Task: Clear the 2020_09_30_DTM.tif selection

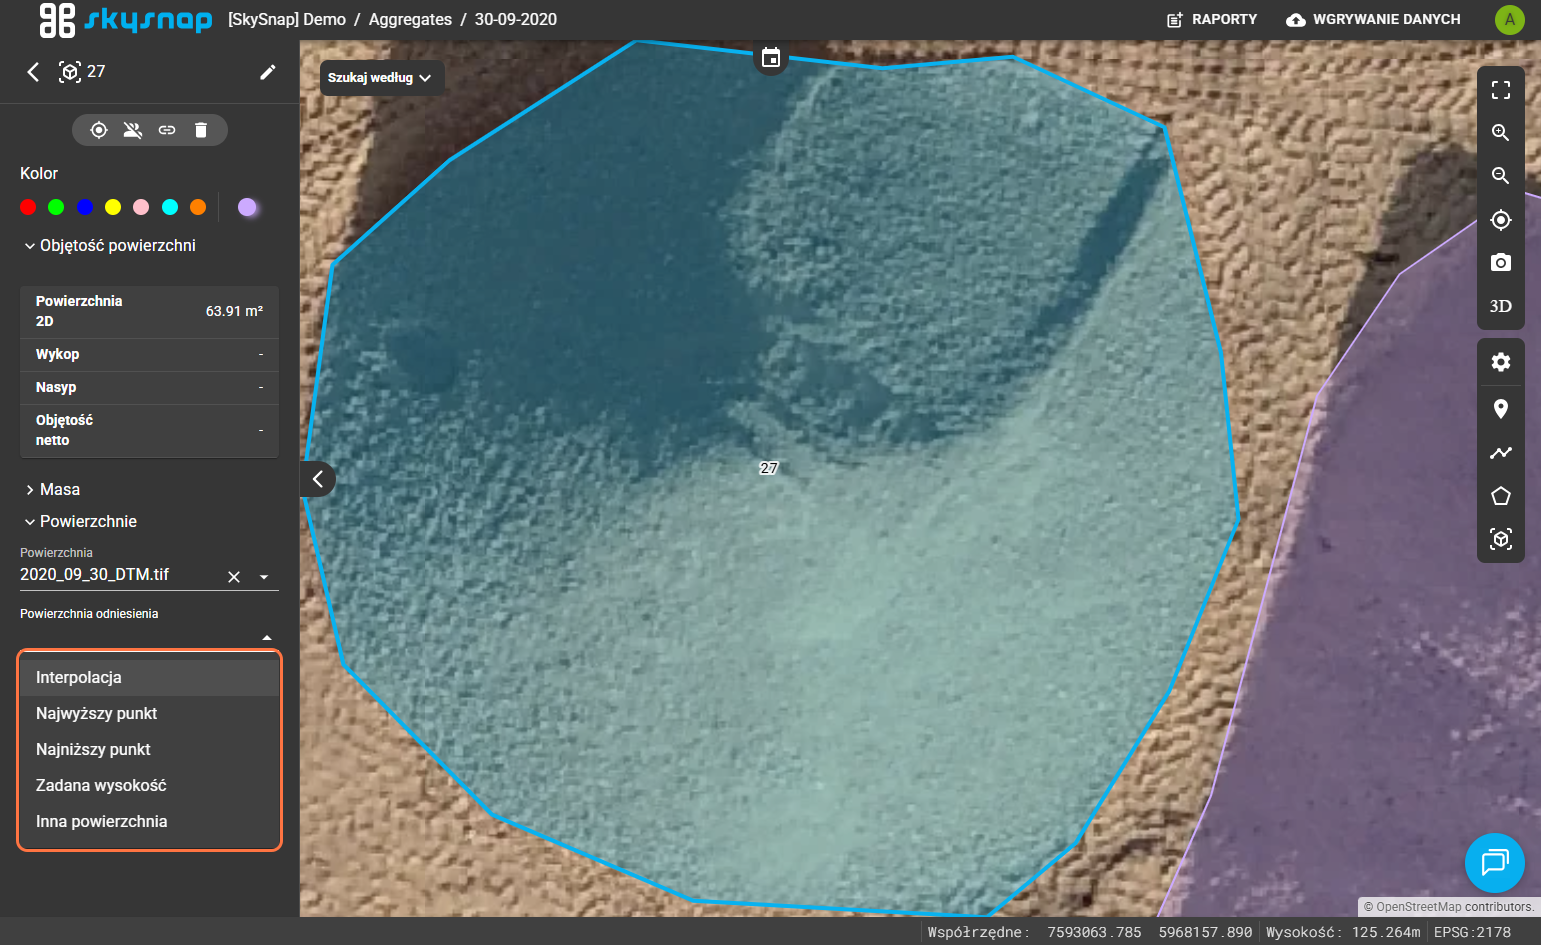Action: (234, 577)
